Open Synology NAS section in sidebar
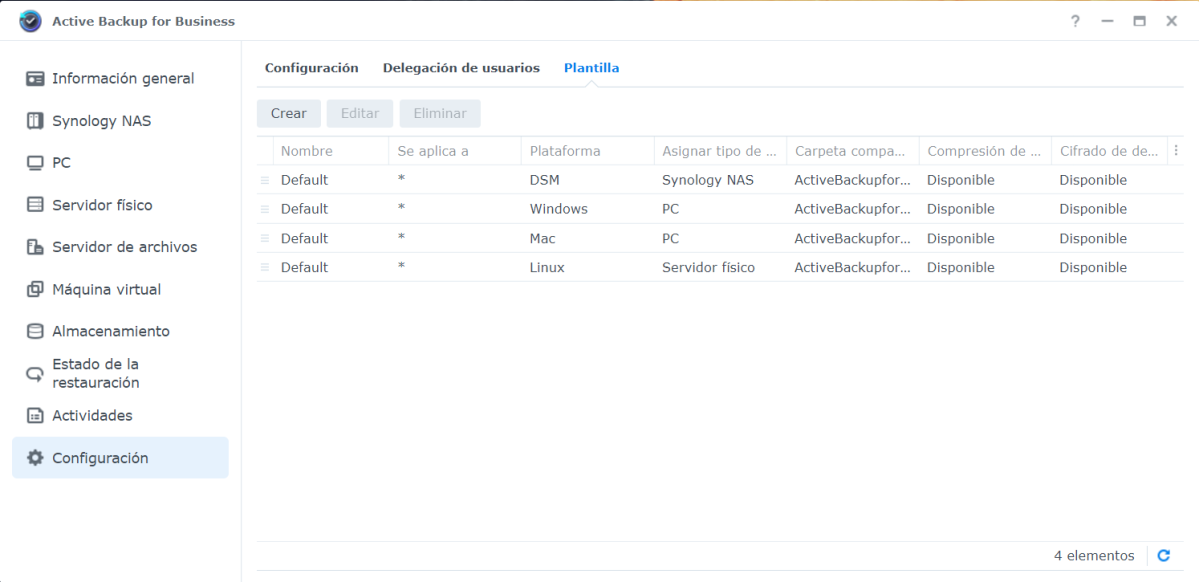The height and width of the screenshot is (582, 1199). [102, 121]
